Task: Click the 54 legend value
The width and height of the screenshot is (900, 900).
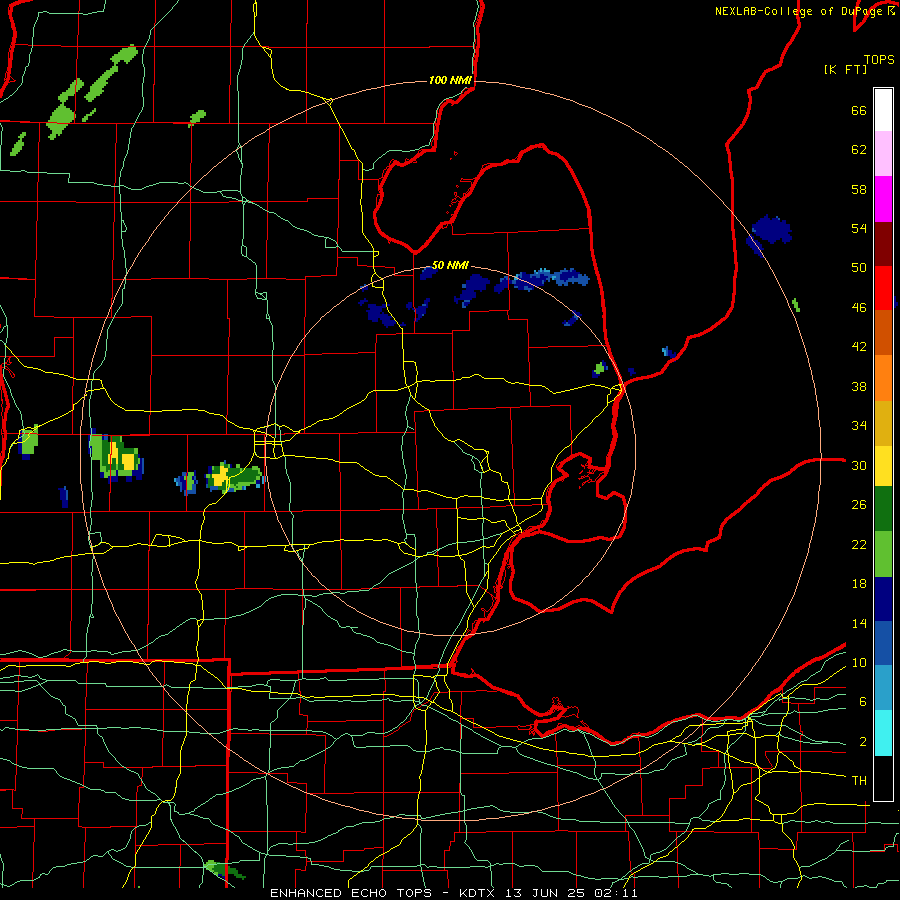Action: click(x=859, y=228)
